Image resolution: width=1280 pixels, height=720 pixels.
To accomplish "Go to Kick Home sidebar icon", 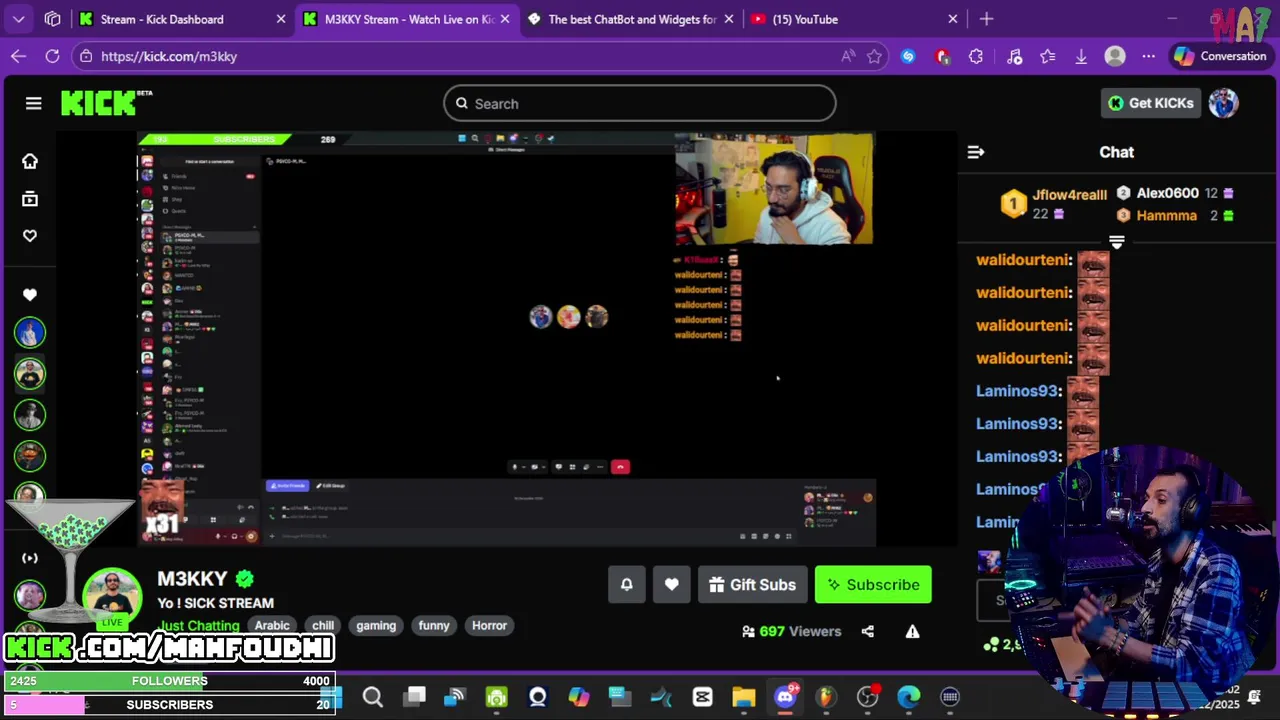I will tap(30, 161).
